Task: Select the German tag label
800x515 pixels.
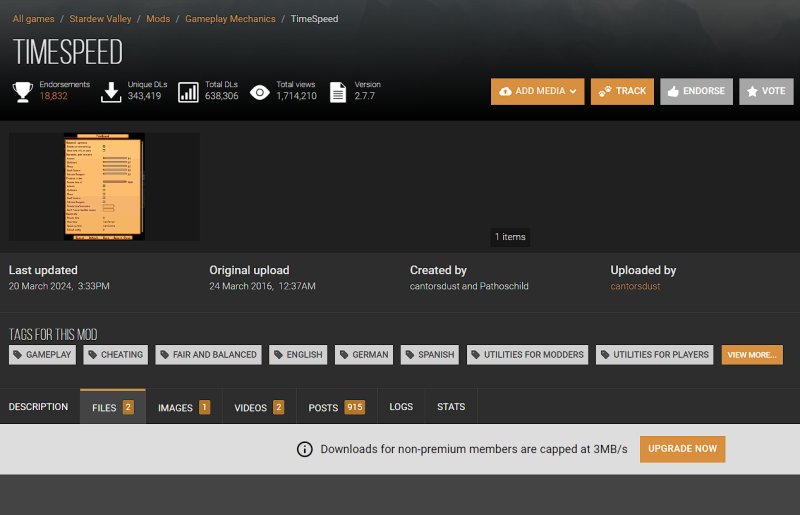Action: tap(370, 355)
